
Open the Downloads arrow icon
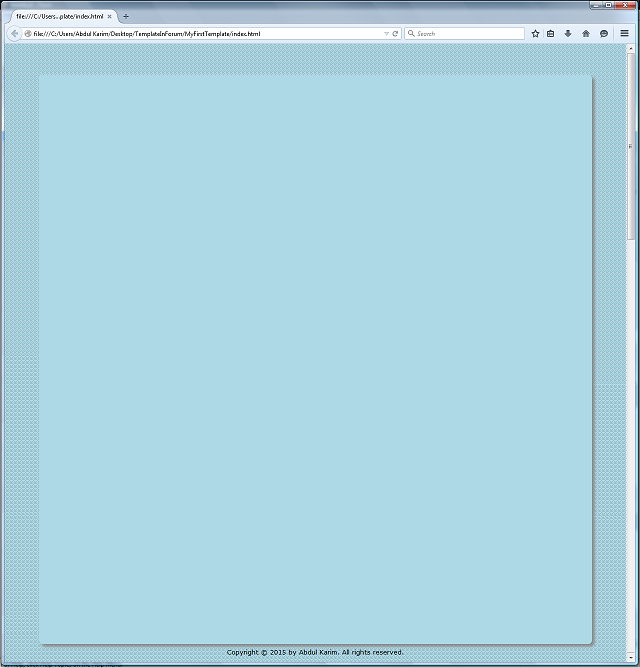[x=568, y=33]
